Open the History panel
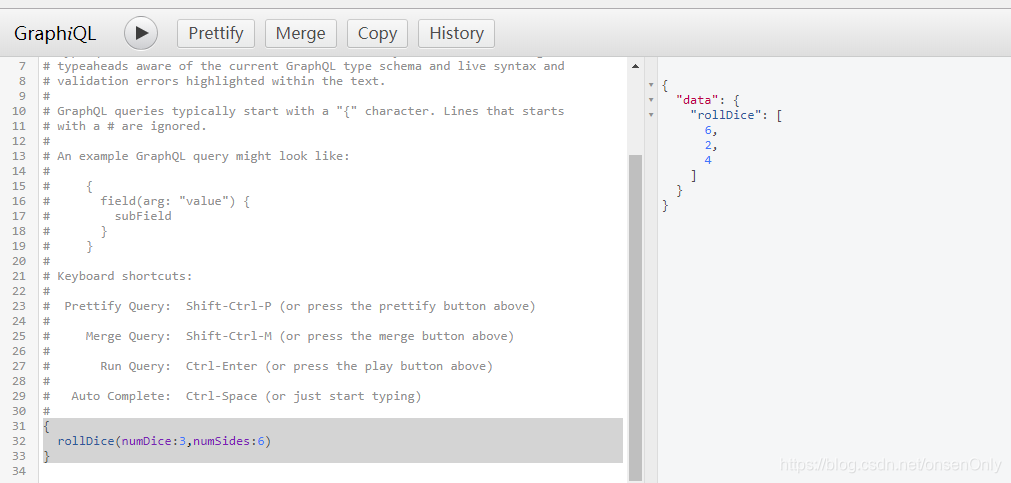1011x483 pixels. pyautogui.click(x=456, y=34)
